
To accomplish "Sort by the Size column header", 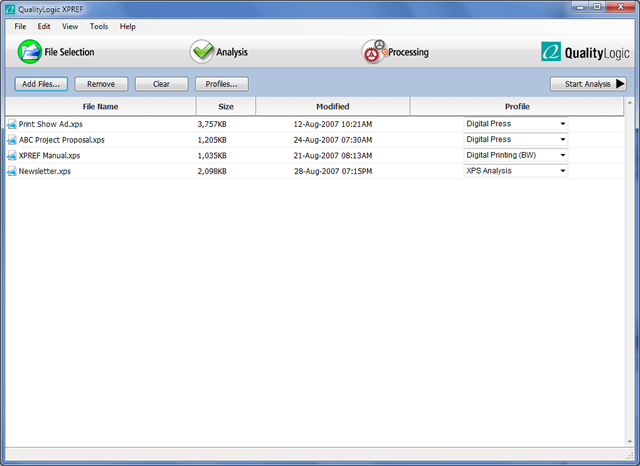I will pyautogui.click(x=226, y=107).
